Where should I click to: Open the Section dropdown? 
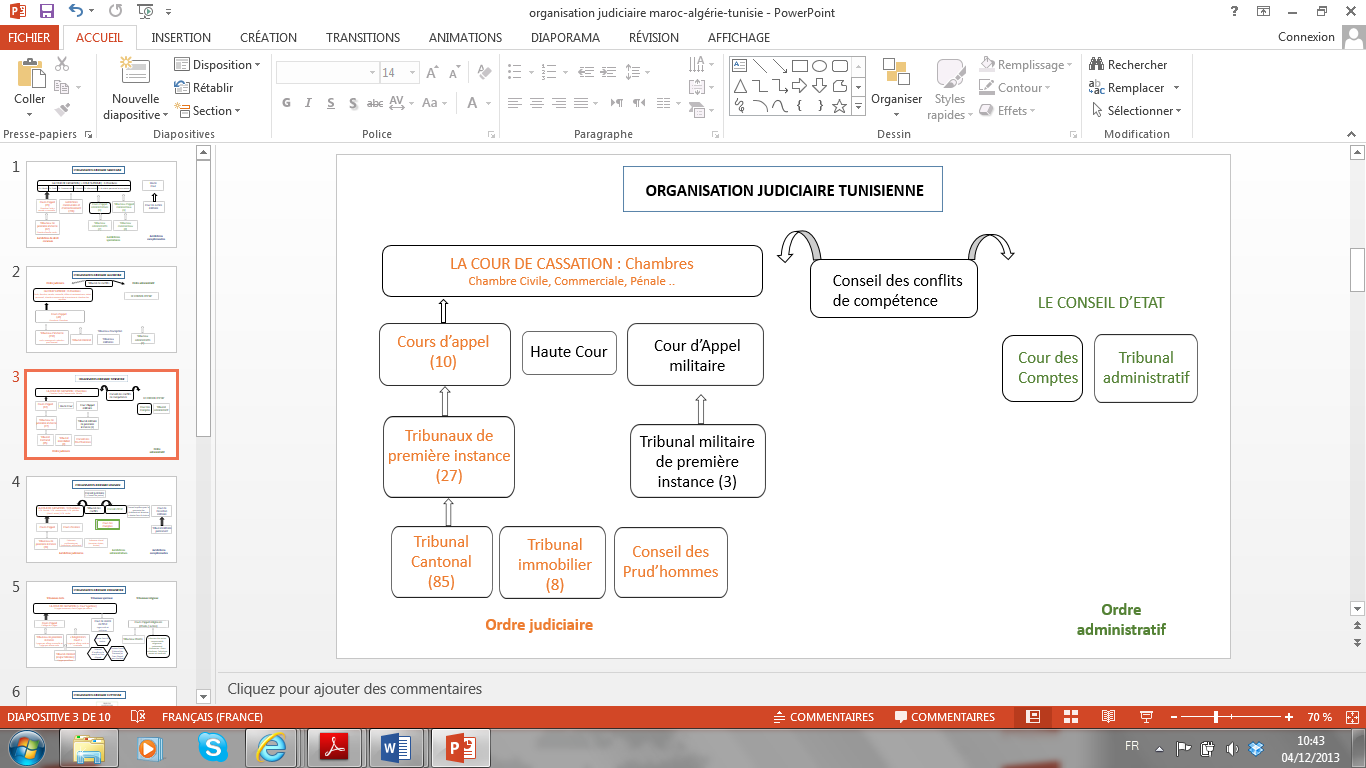point(208,111)
